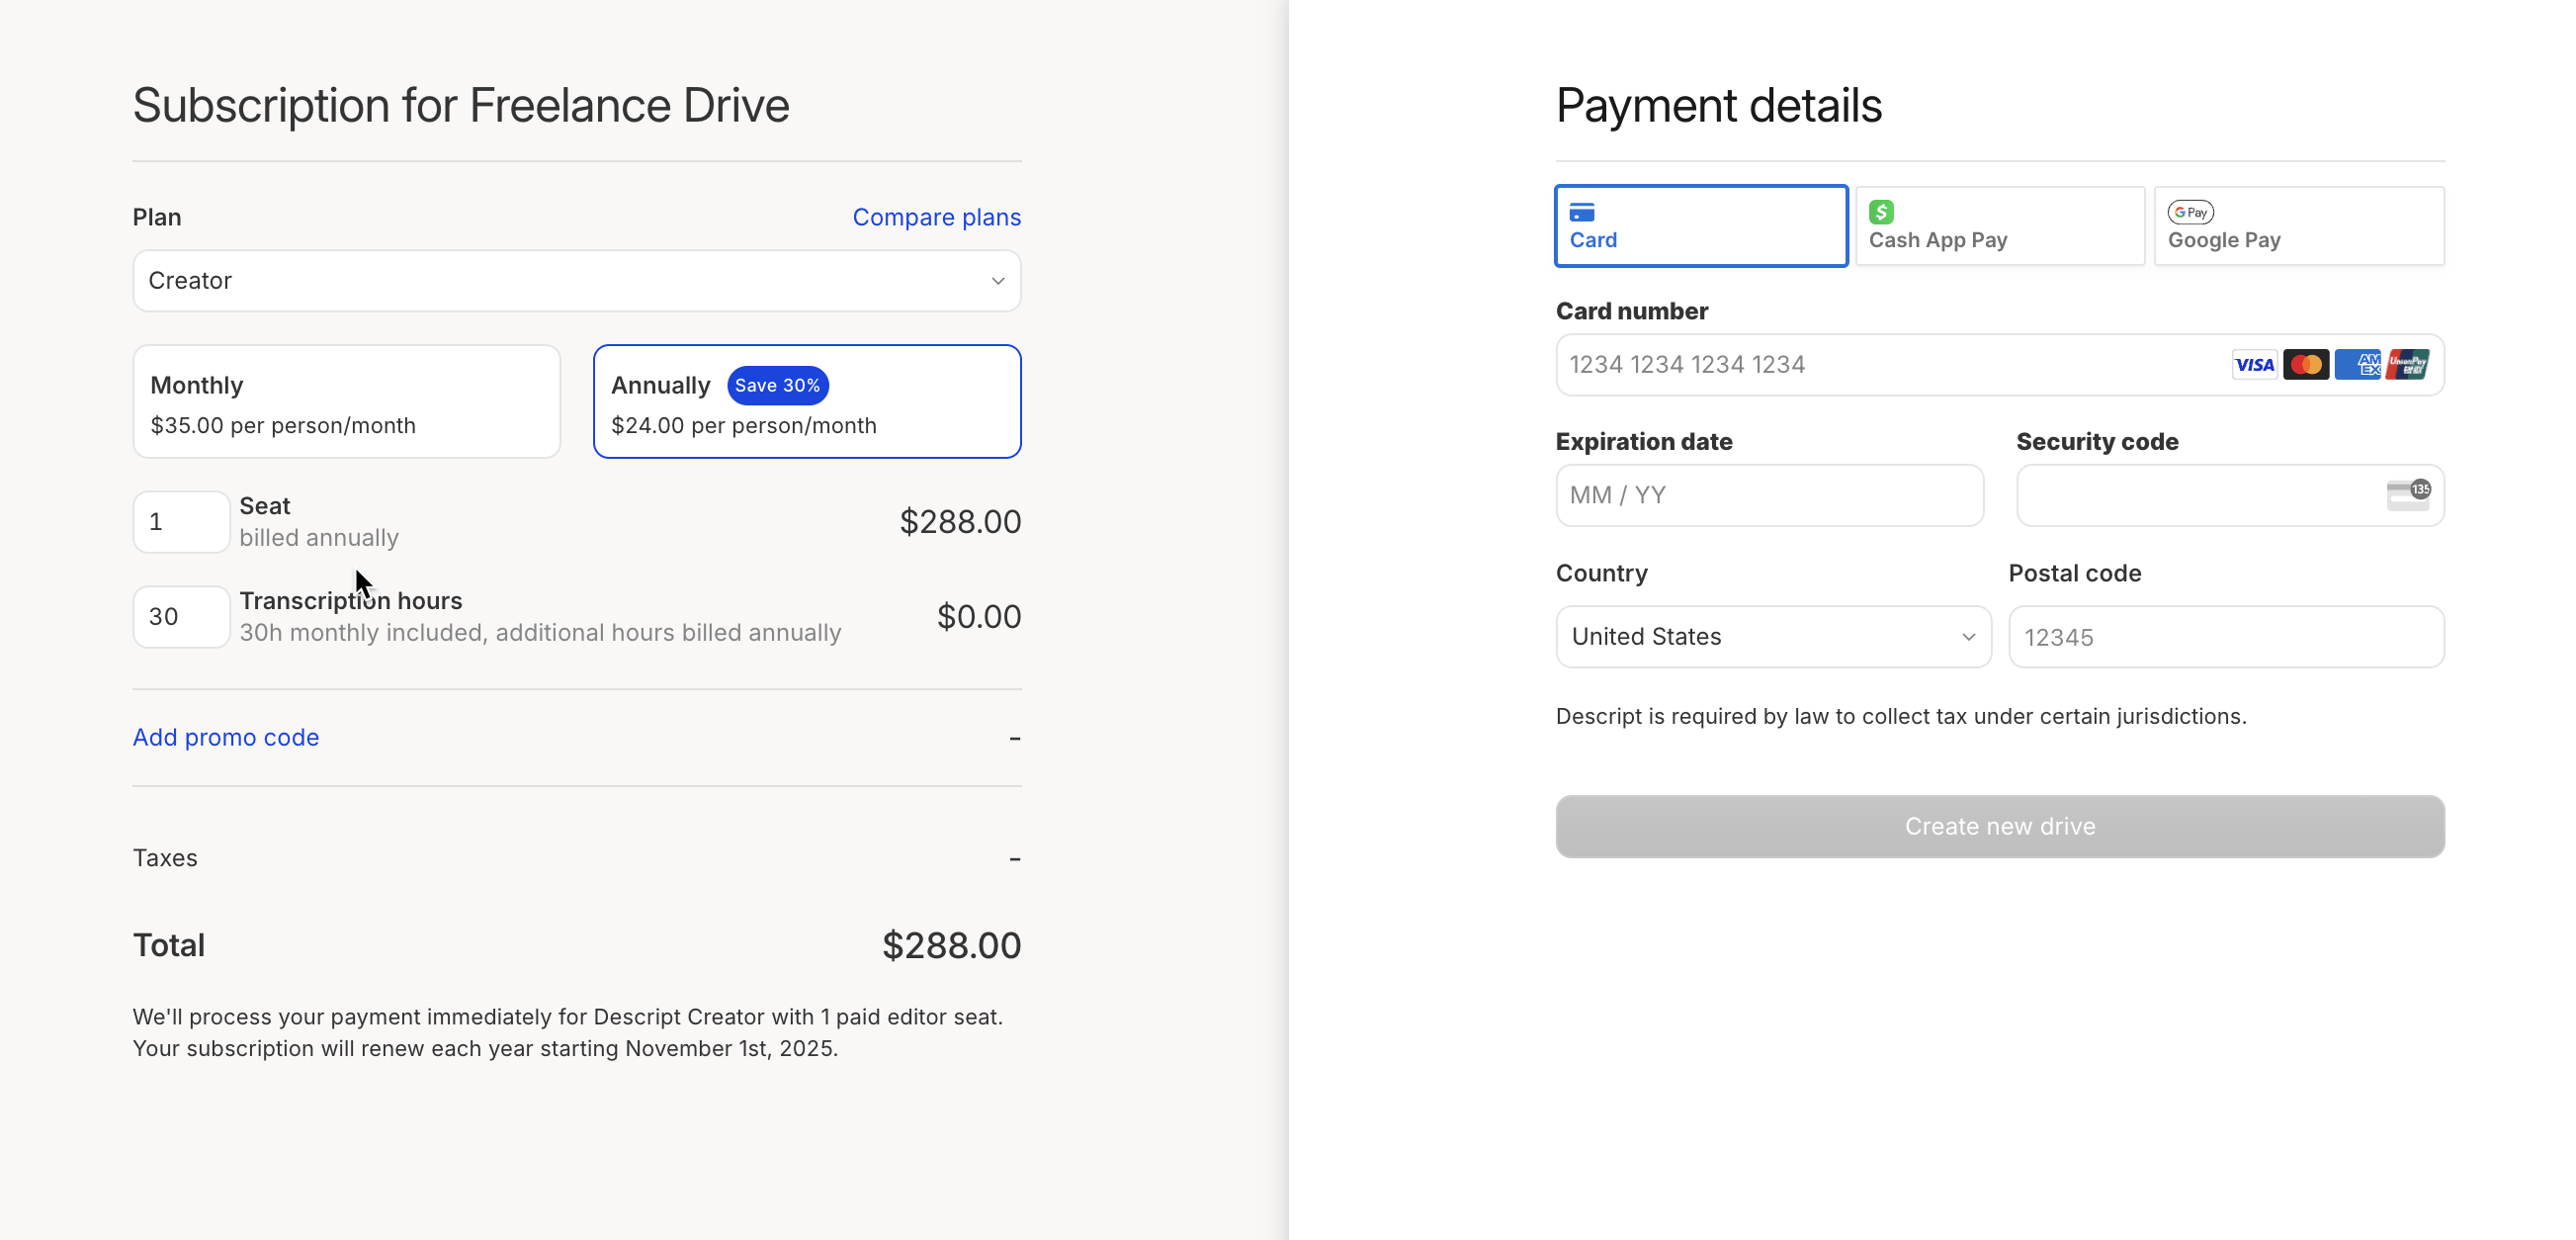Click the UnionPay logo

tap(2408, 365)
